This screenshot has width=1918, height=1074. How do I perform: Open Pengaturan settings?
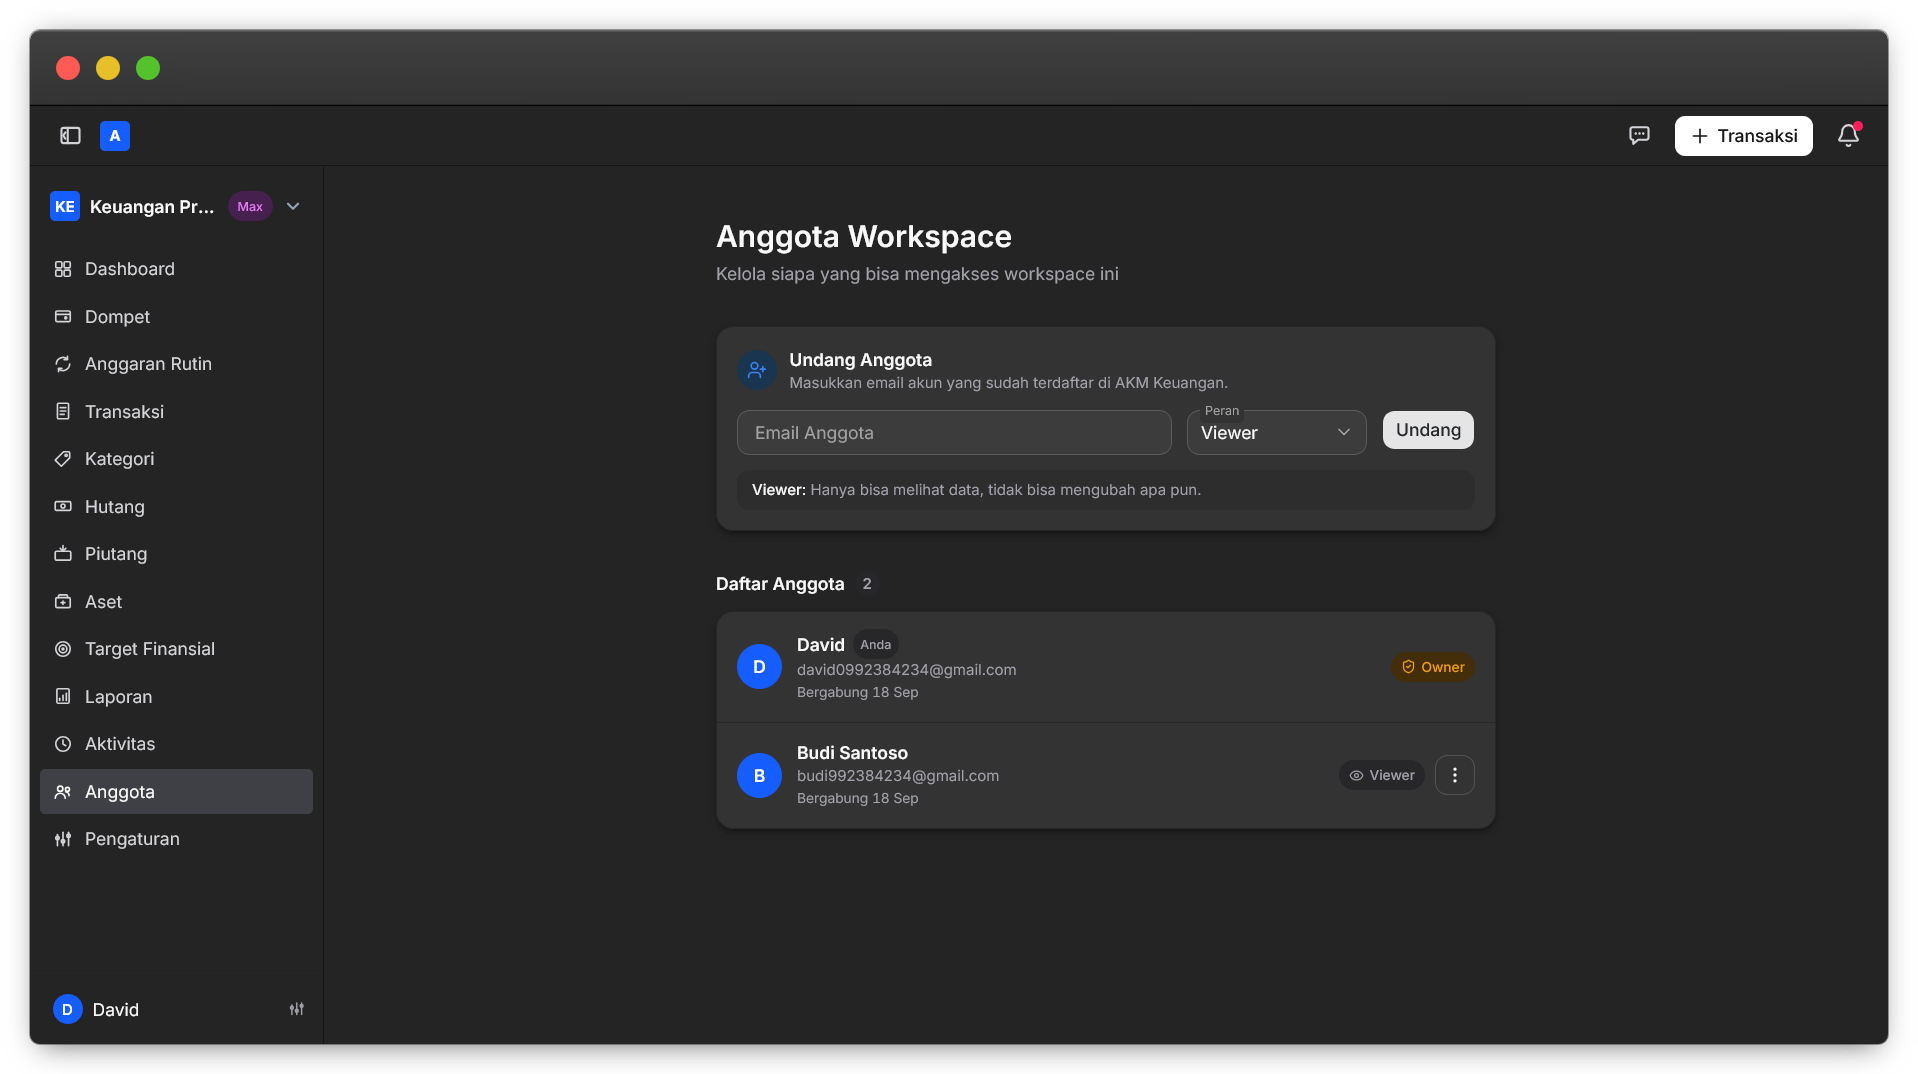pos(176,839)
